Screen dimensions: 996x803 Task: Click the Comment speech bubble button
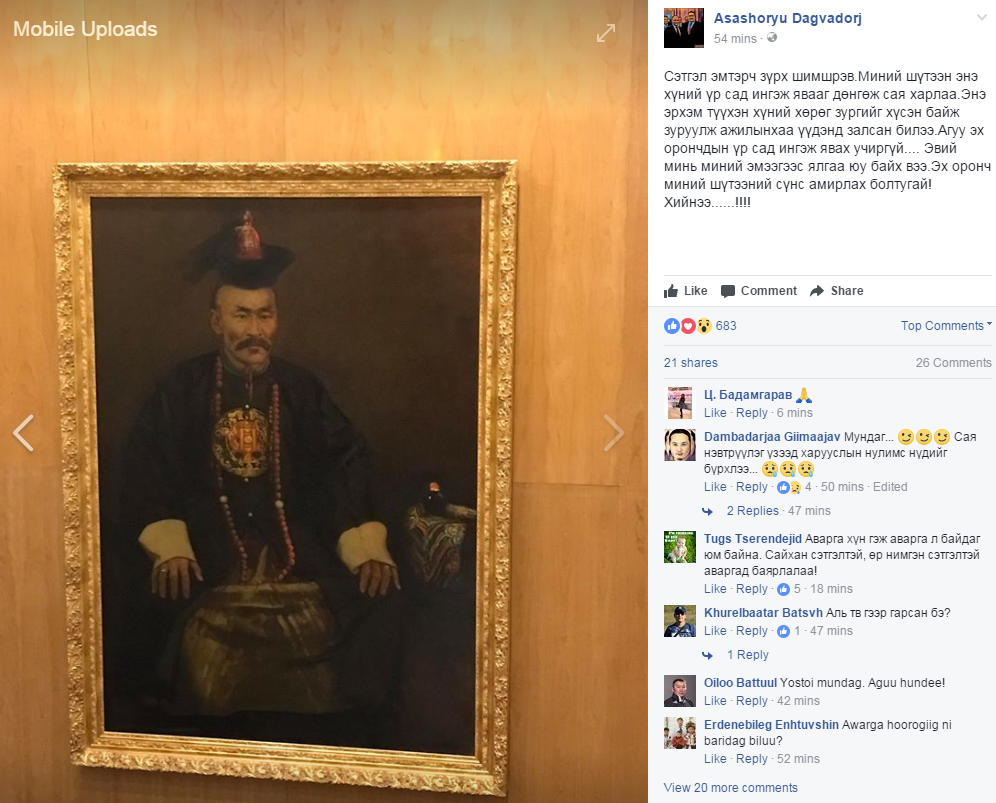point(759,291)
